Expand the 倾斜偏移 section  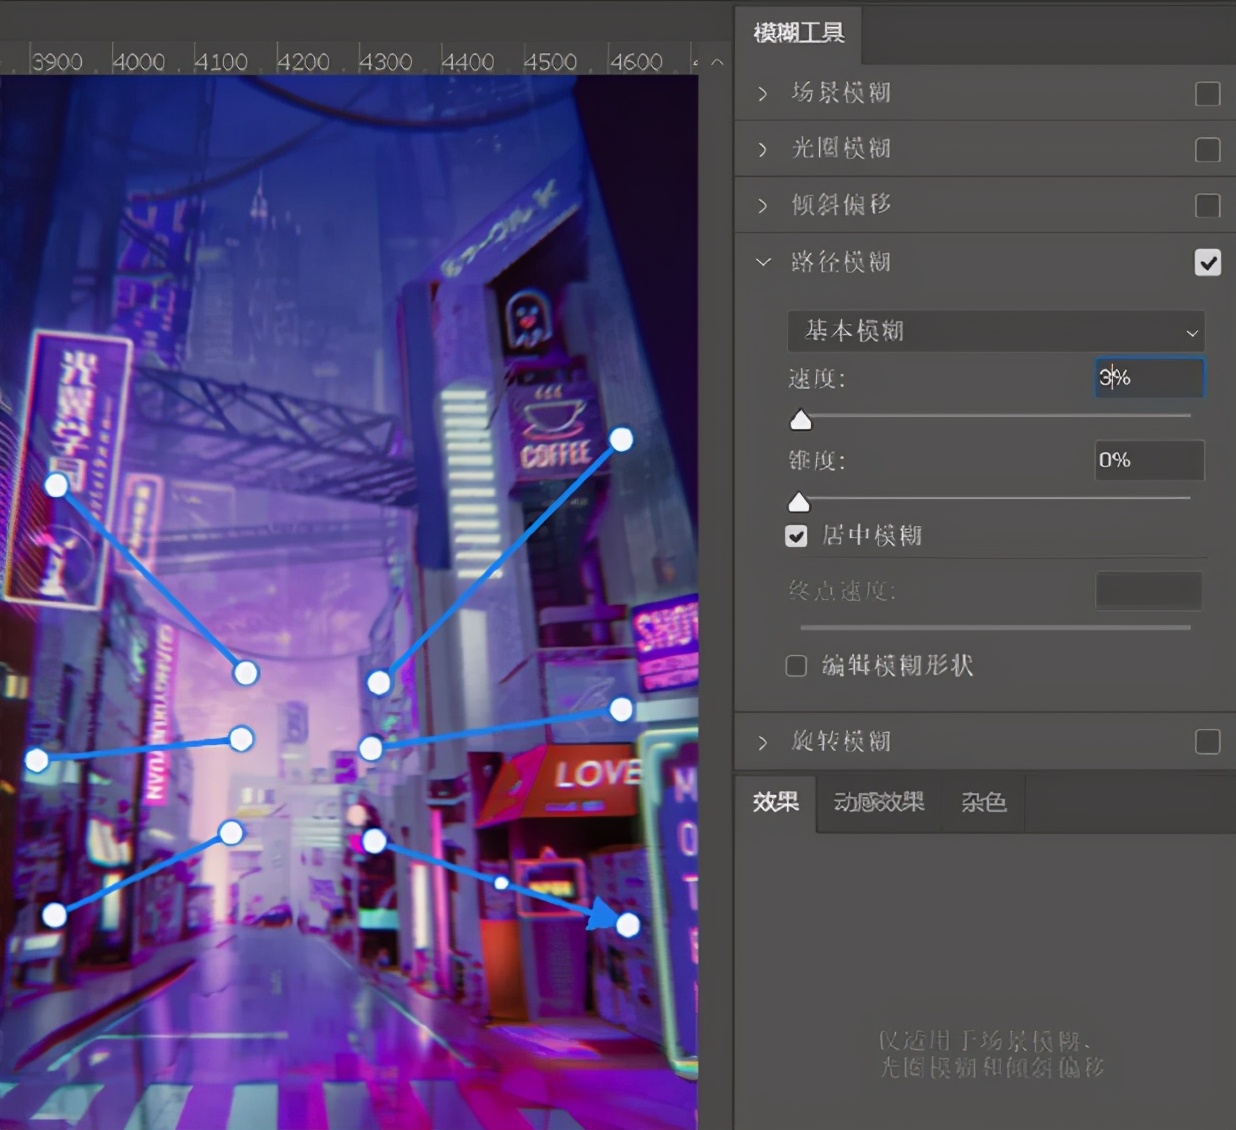(763, 206)
